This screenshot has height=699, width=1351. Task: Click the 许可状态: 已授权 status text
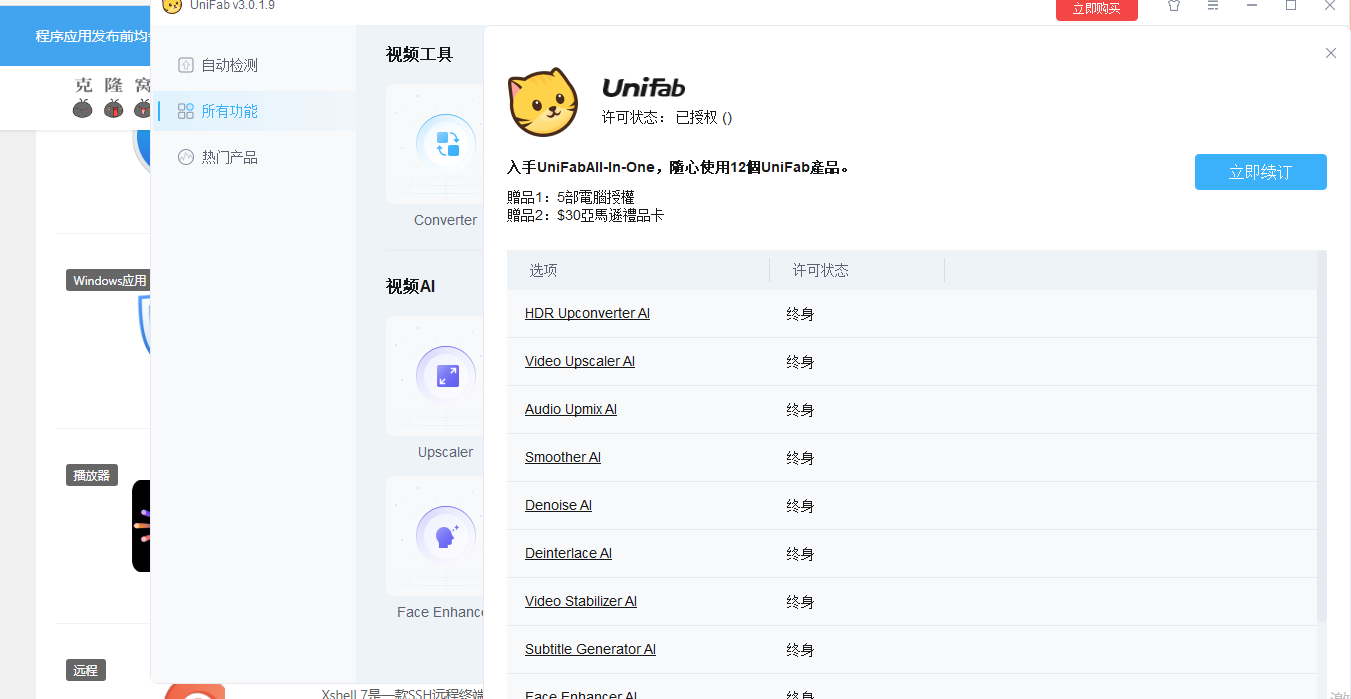coord(667,117)
